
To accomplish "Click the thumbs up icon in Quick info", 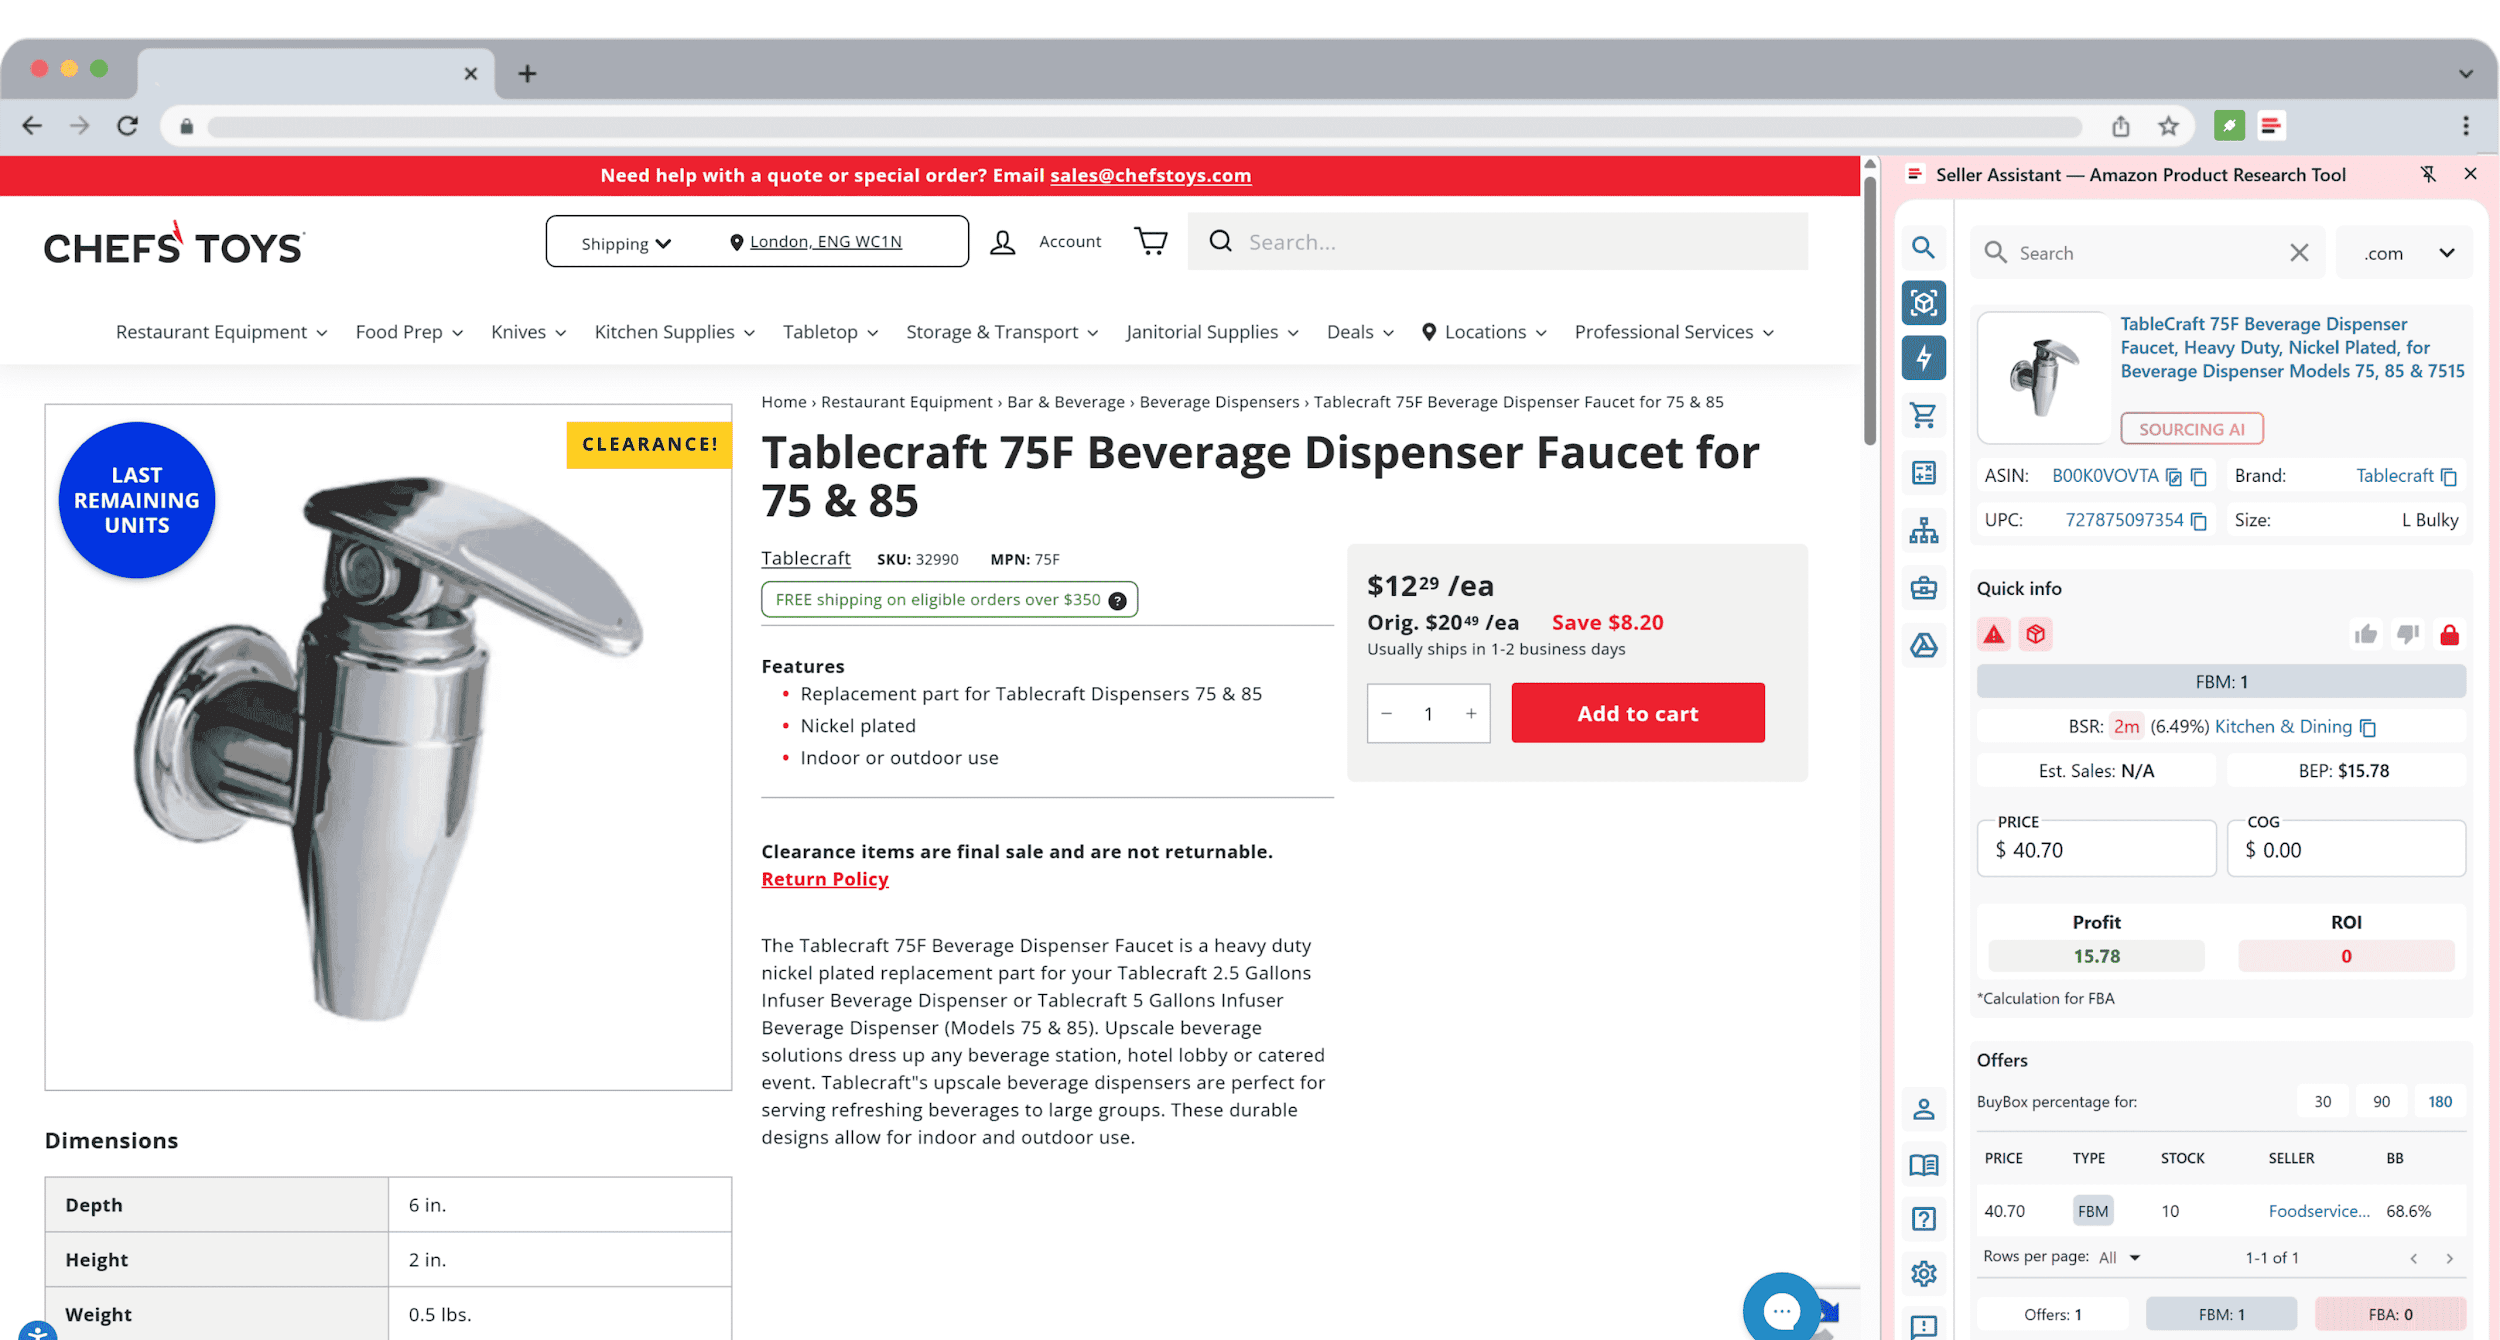I will [2365, 634].
